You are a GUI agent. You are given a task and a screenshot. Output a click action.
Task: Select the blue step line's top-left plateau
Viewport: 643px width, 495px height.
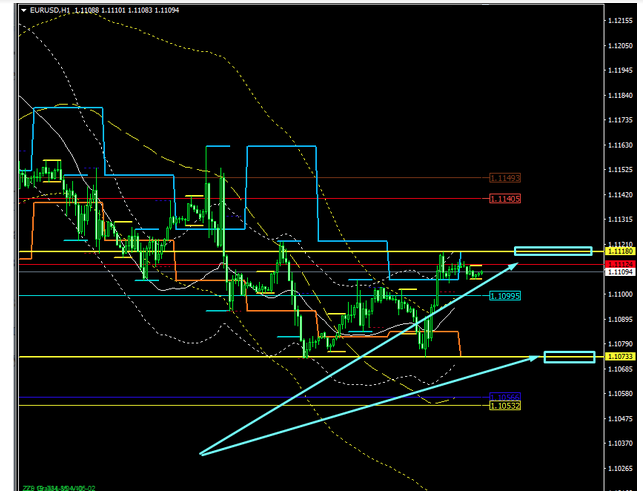coord(68,107)
